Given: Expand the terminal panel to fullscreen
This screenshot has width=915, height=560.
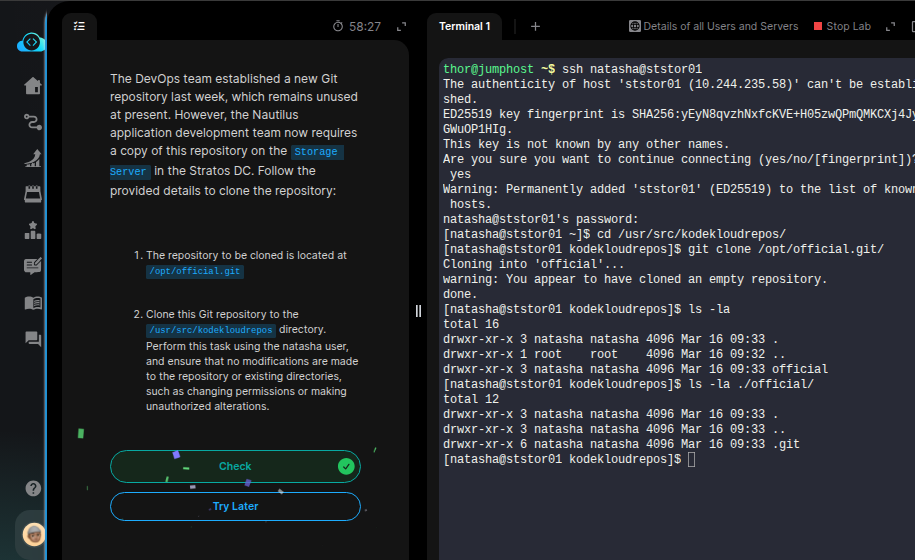Looking at the screenshot, I should pos(896,27).
